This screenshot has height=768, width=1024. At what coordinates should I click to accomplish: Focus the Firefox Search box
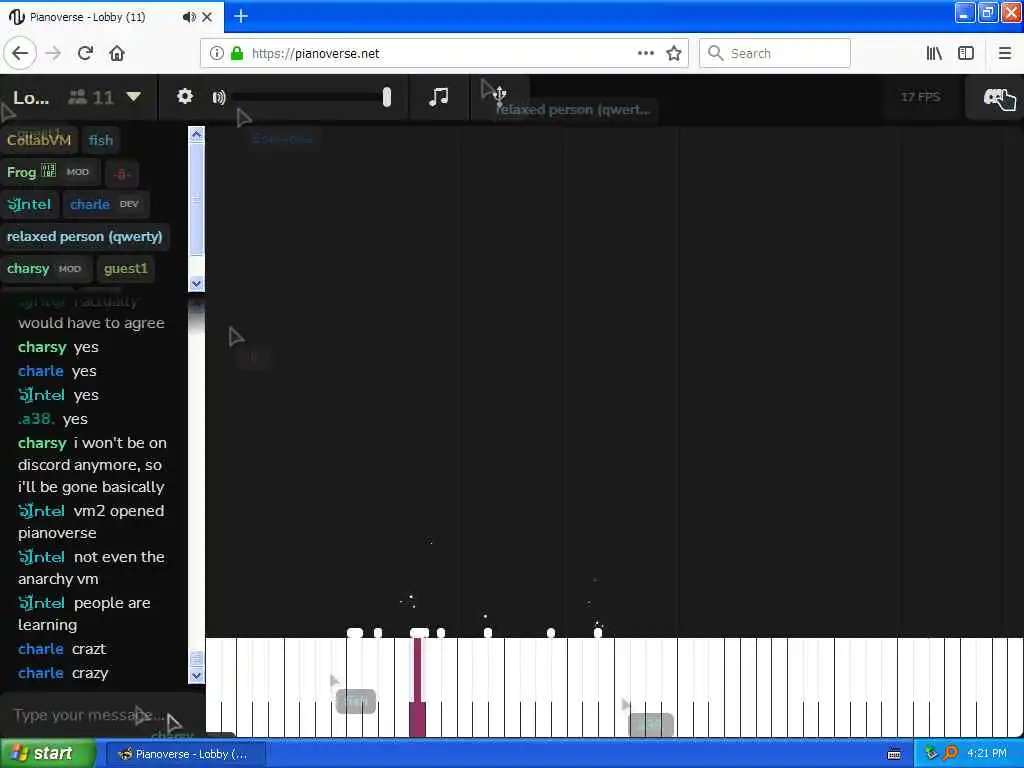[x=775, y=53]
